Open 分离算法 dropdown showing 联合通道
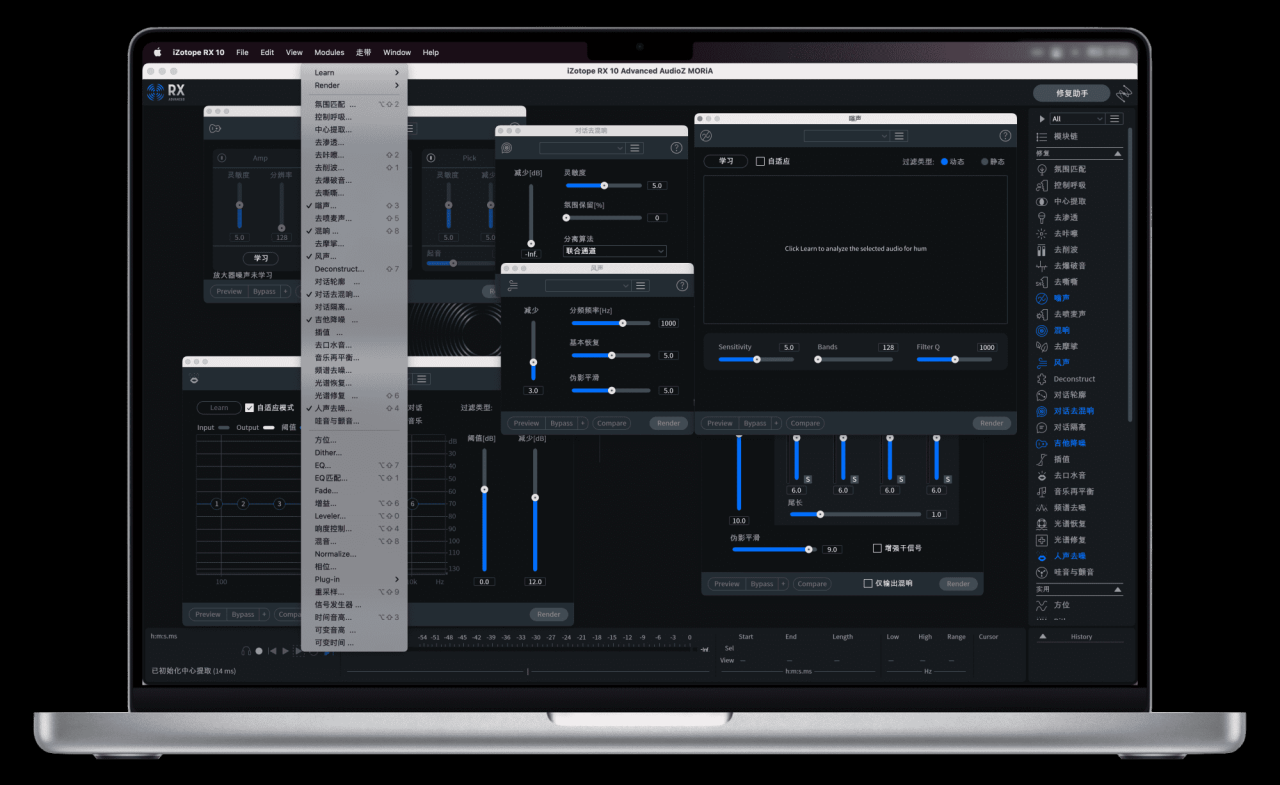This screenshot has width=1280, height=785. tap(615, 251)
